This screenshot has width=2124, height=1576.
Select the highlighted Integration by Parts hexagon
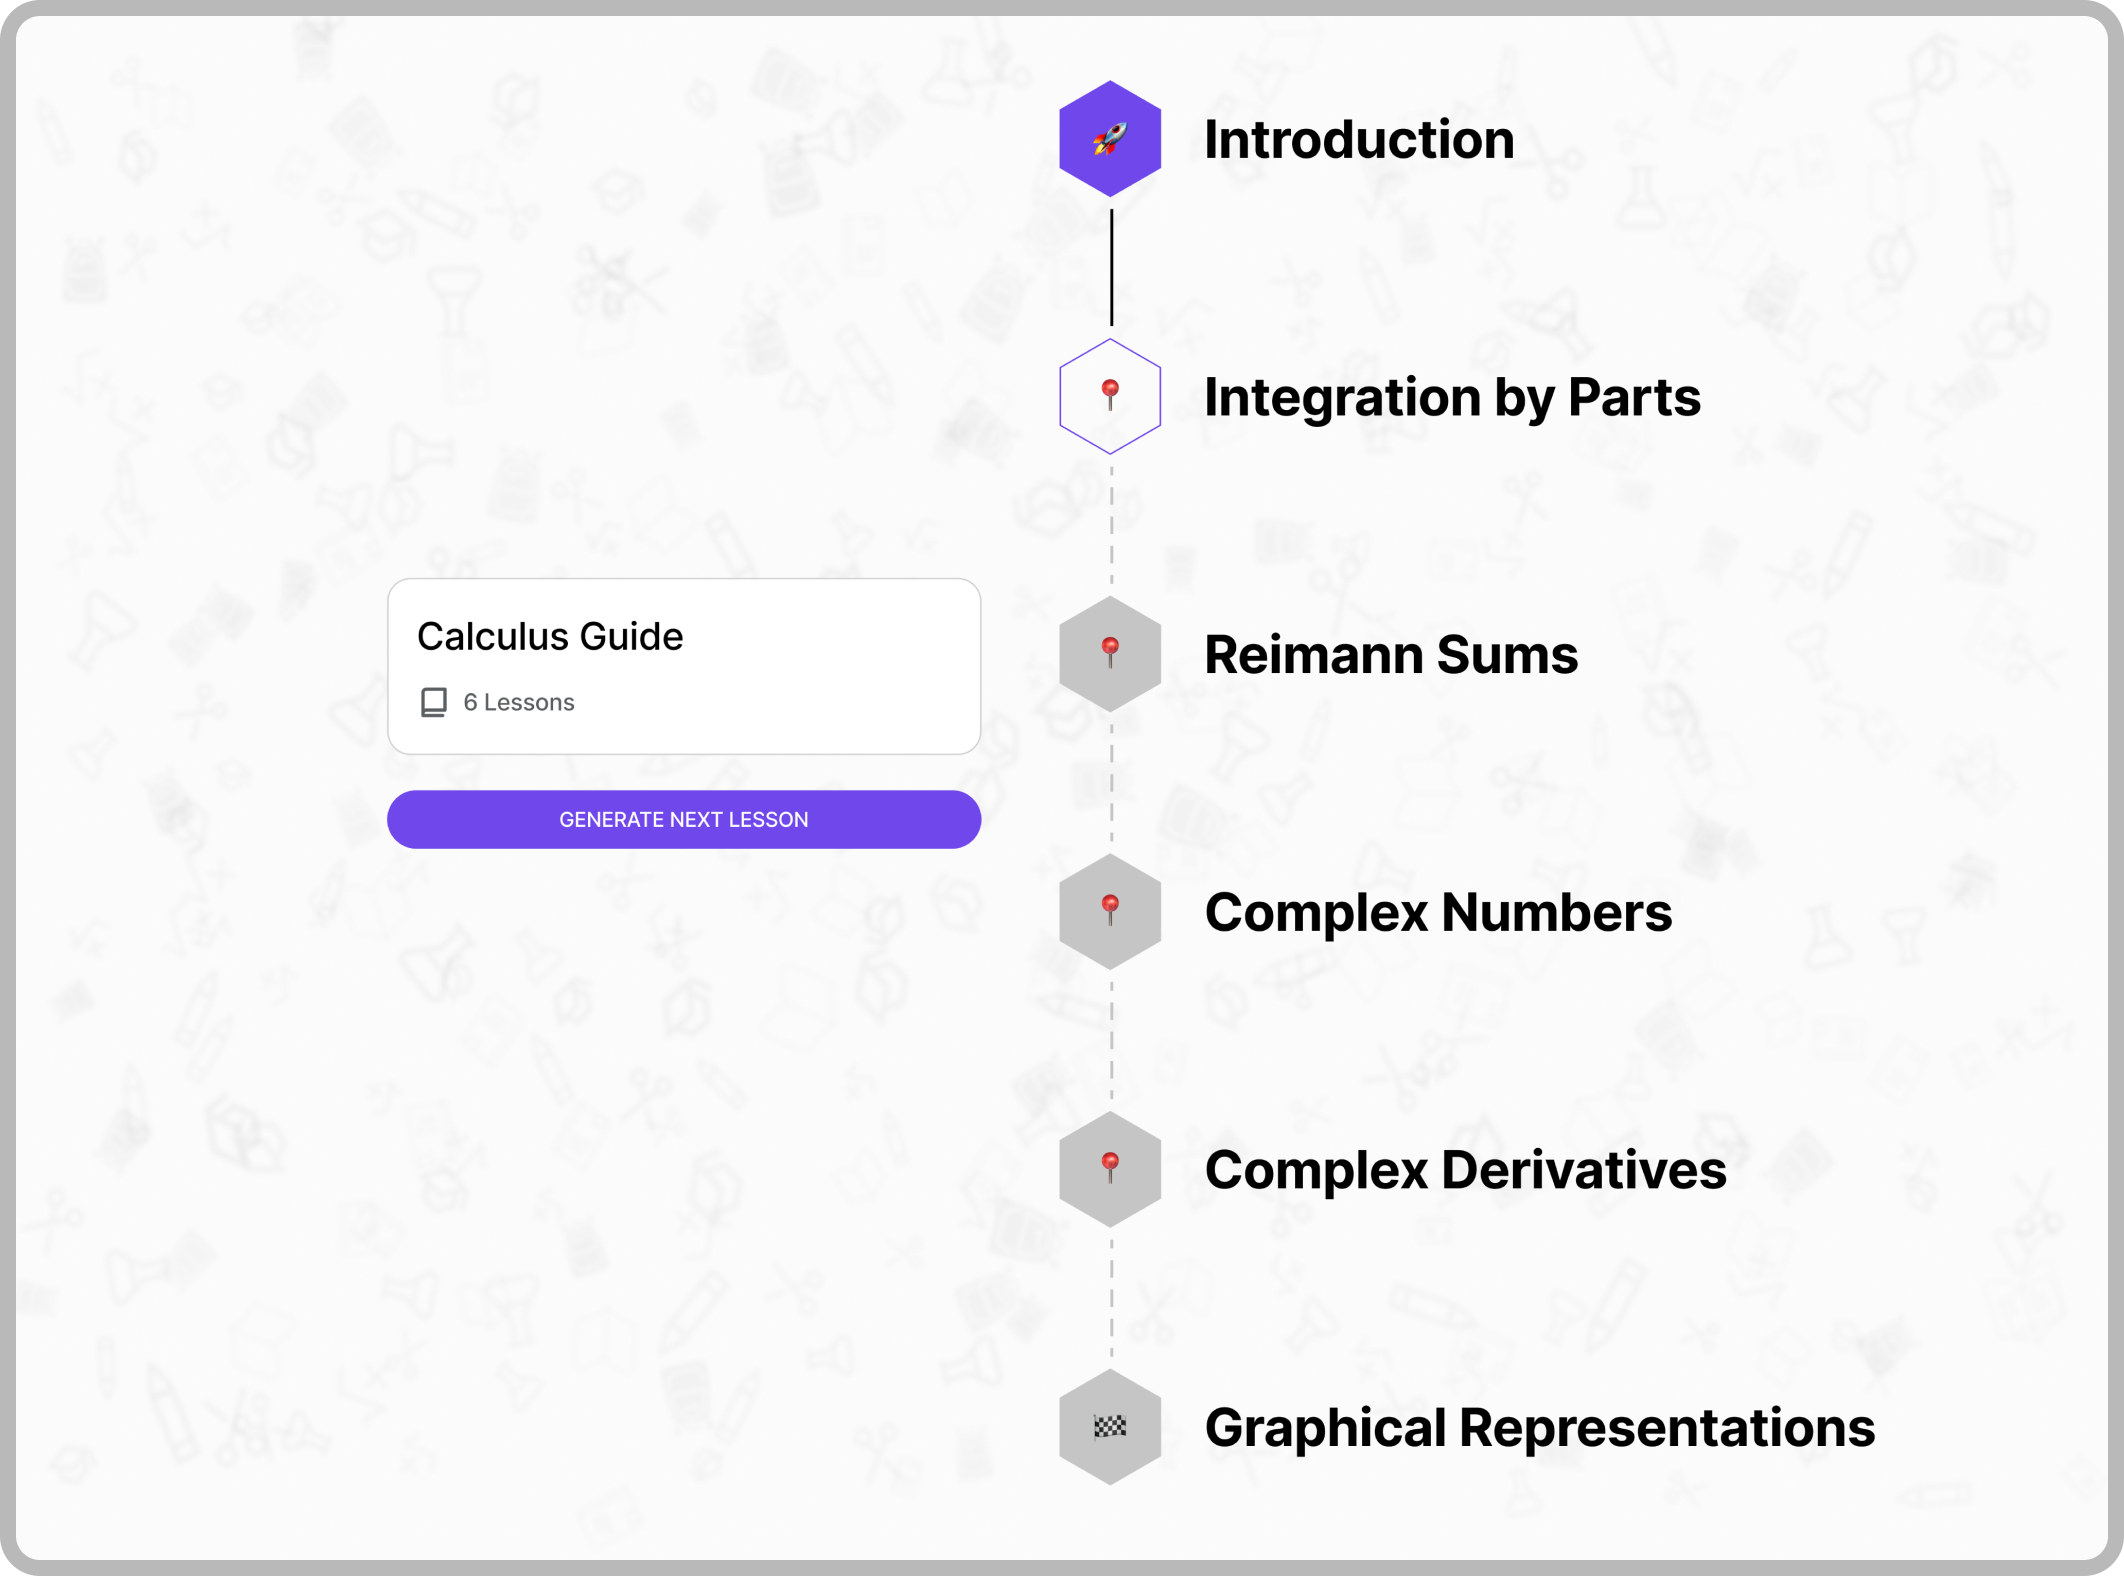1110,396
